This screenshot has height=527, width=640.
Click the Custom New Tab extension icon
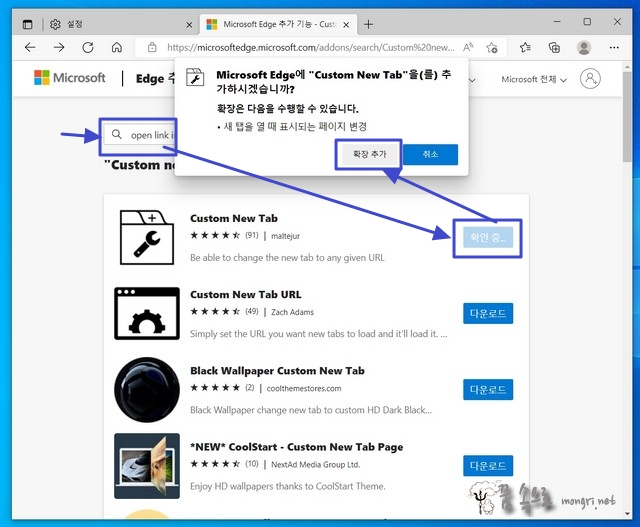[x=147, y=238]
